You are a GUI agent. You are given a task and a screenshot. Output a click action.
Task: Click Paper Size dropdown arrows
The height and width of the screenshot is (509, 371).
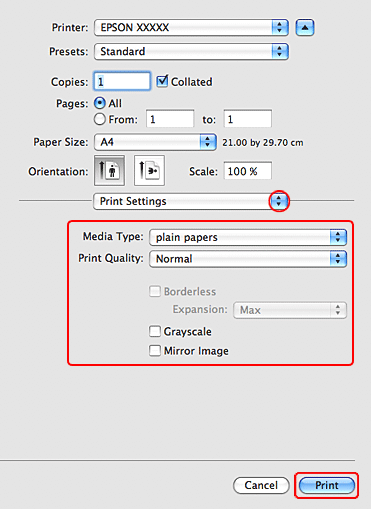coord(208,142)
